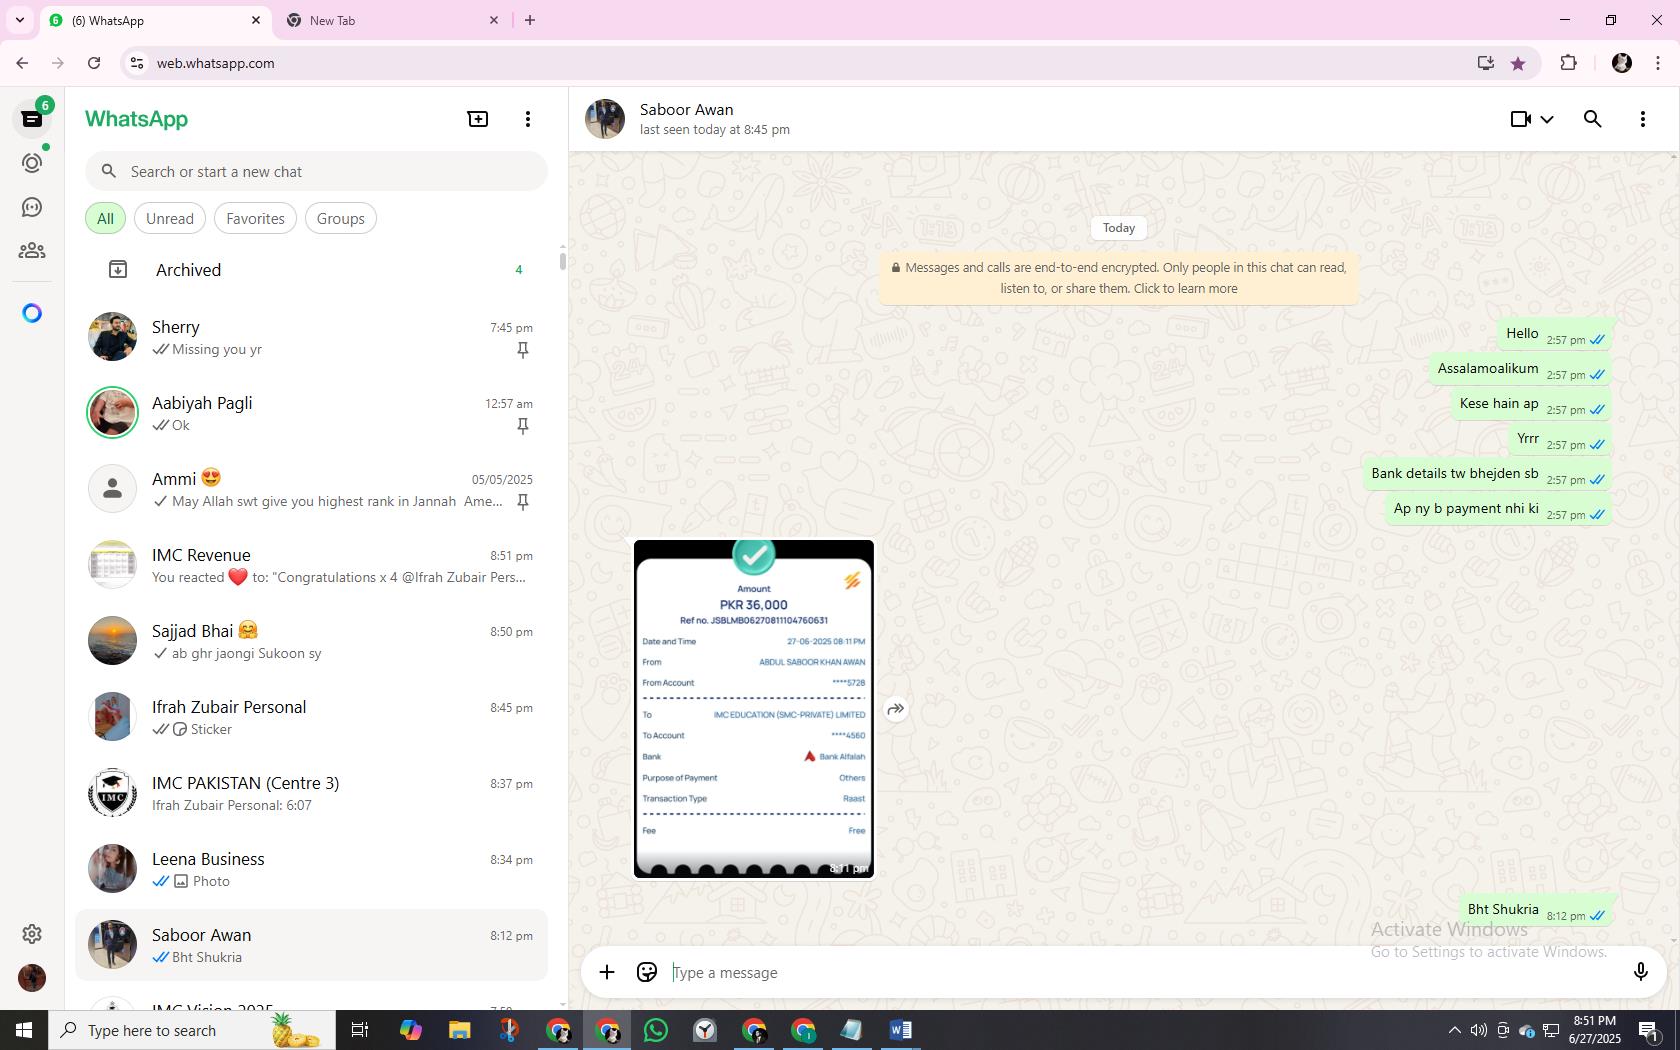The width and height of the screenshot is (1680, 1050).
Task: Start a video call with Saboor Awan
Action: (x=1520, y=119)
